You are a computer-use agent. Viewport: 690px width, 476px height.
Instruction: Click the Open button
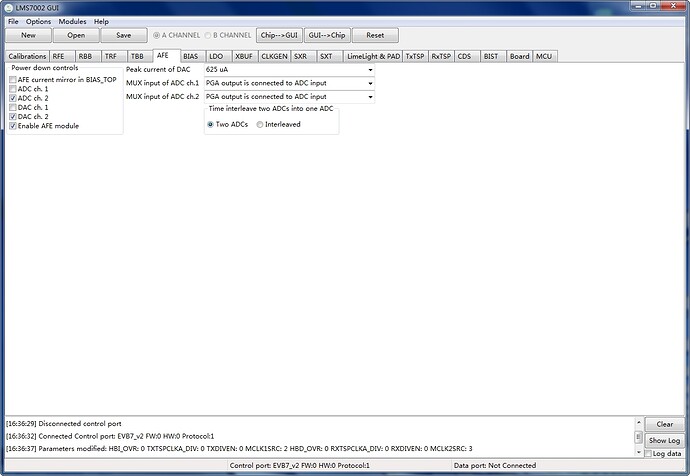(76, 35)
